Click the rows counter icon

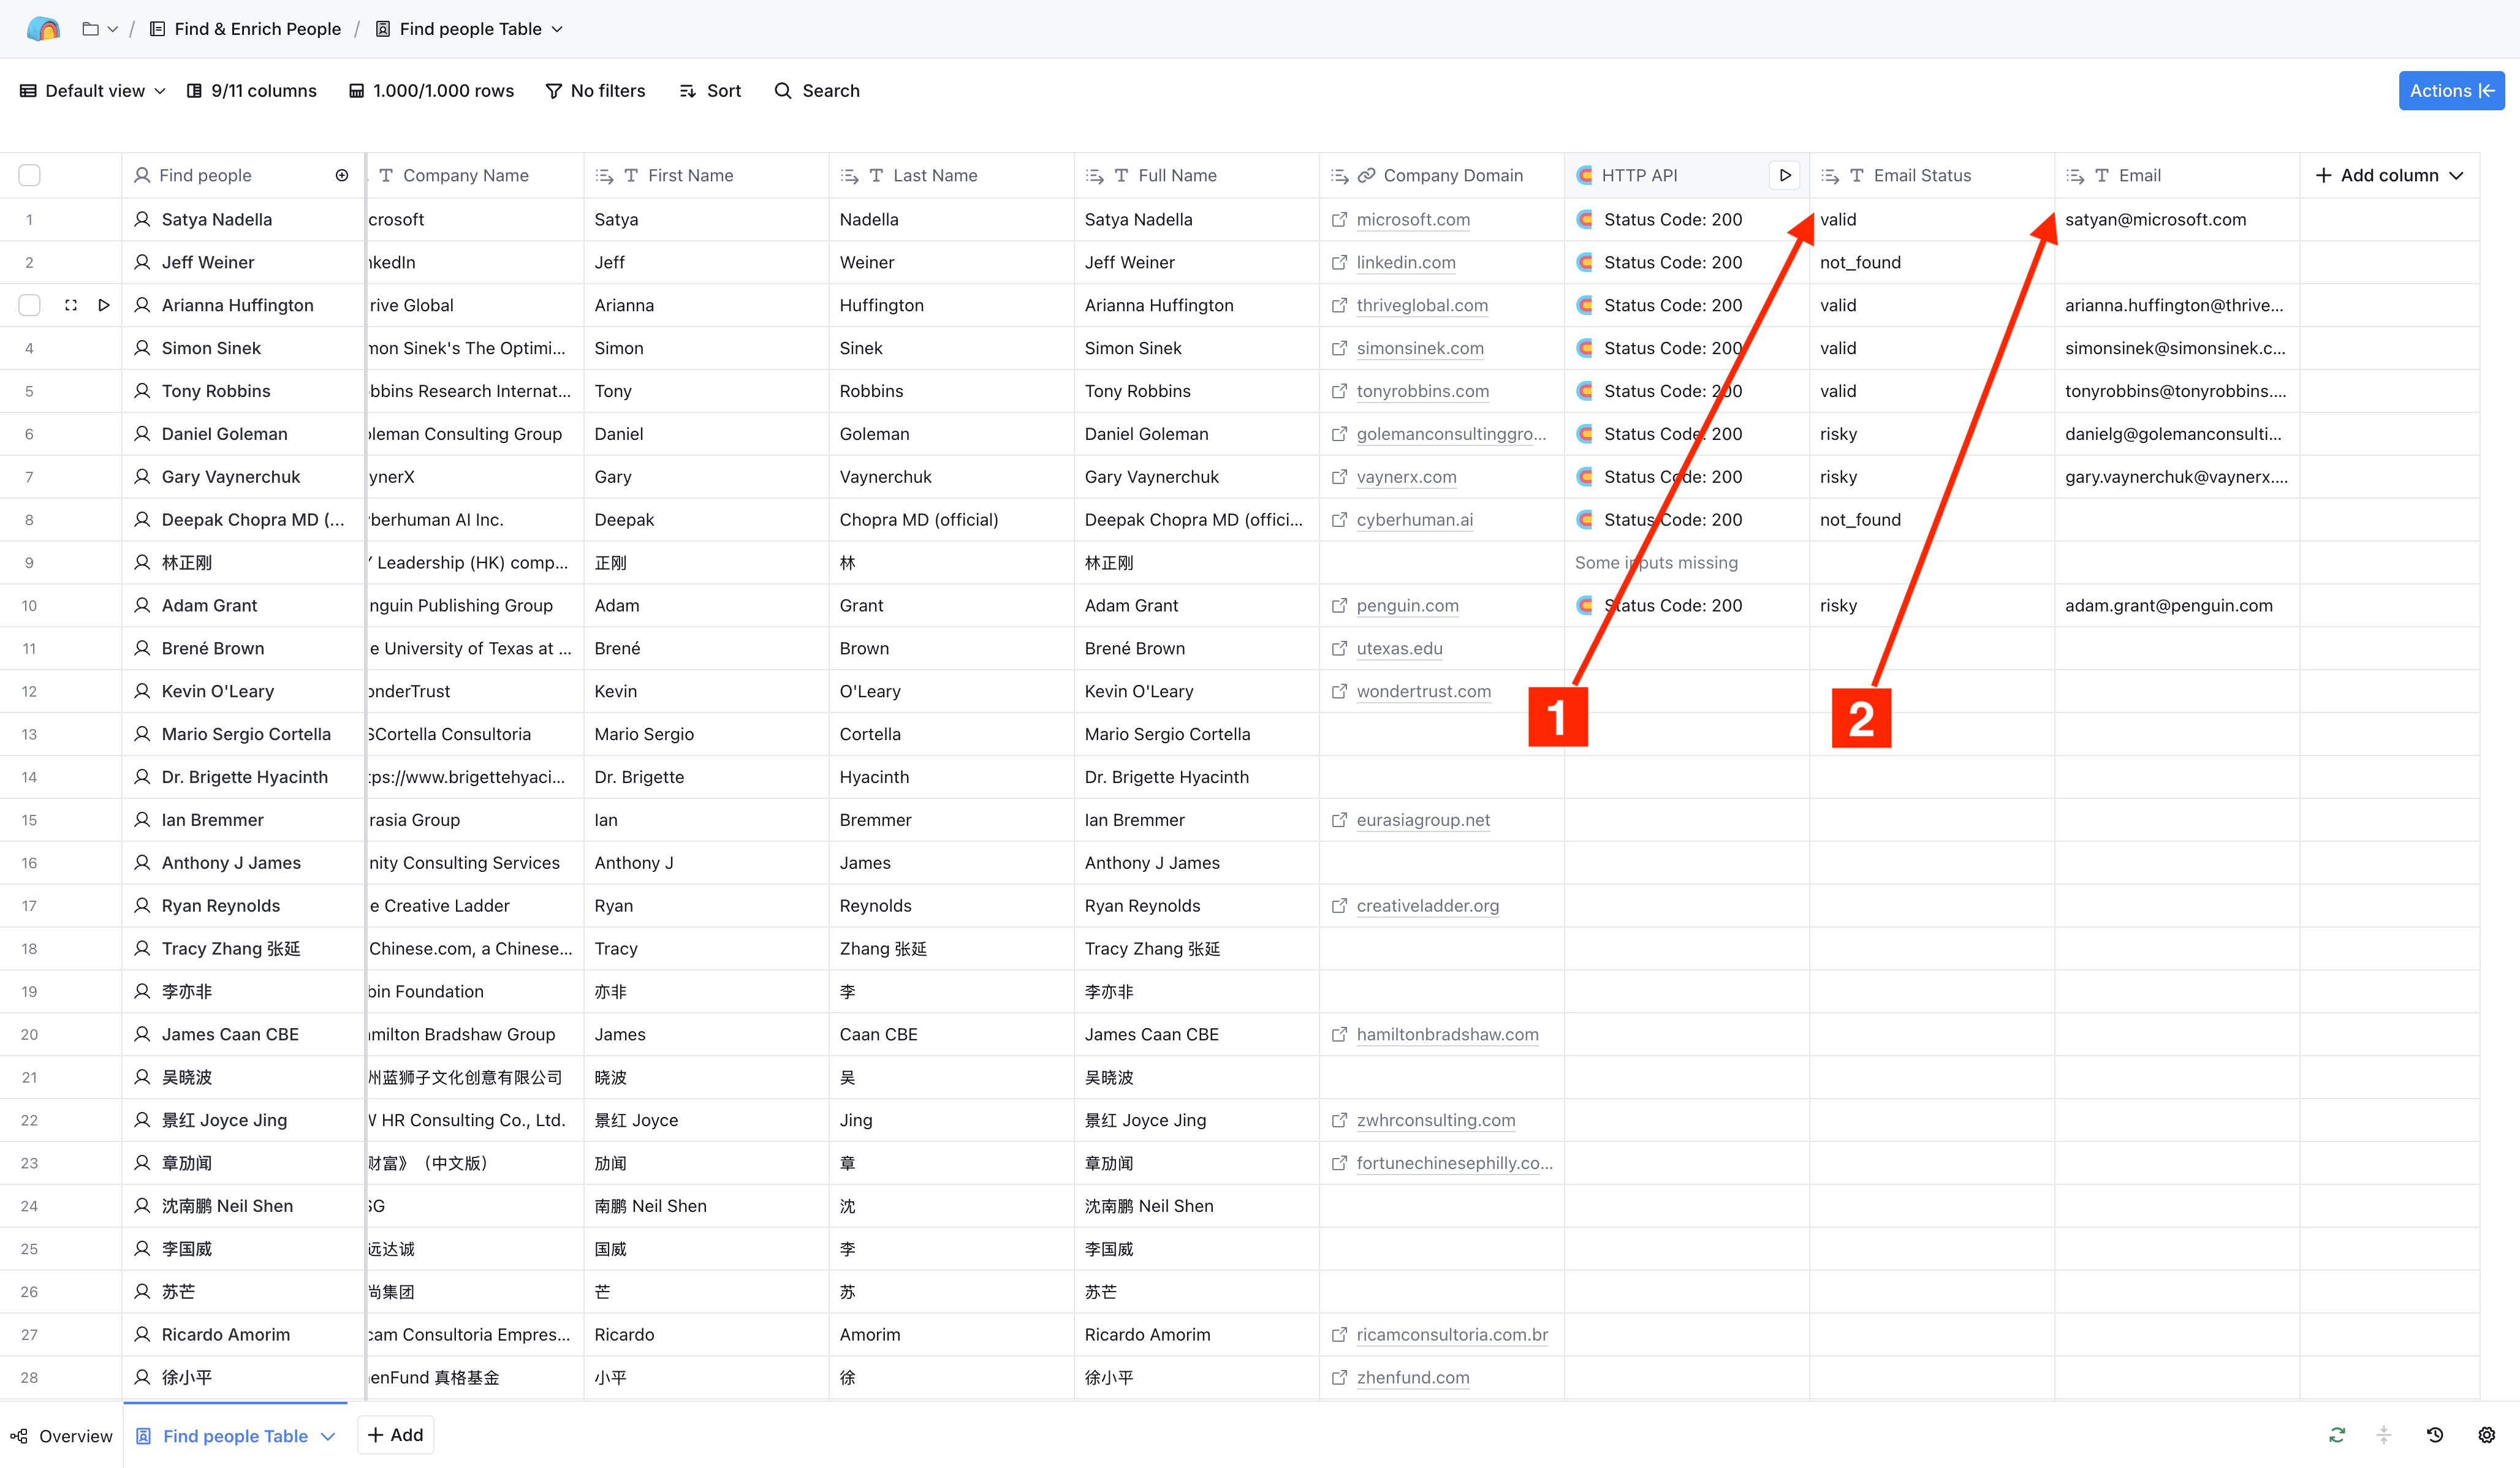click(x=356, y=91)
